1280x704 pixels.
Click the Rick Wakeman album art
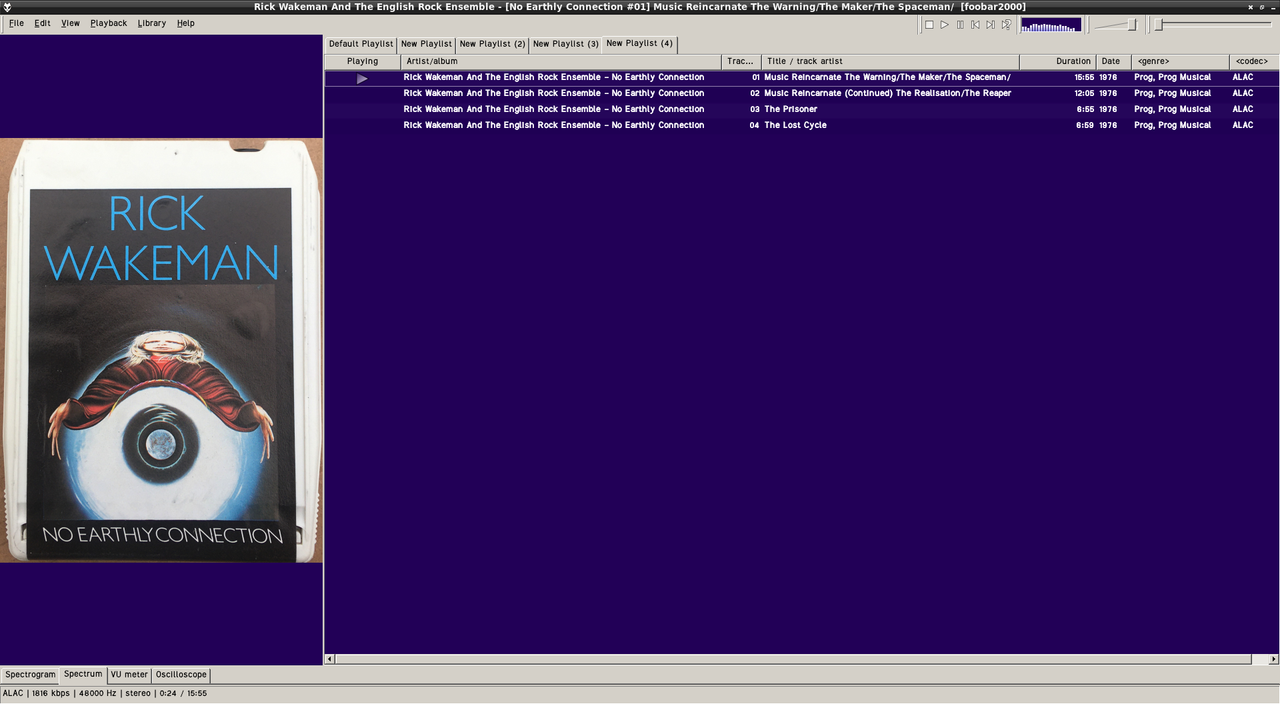pos(161,350)
